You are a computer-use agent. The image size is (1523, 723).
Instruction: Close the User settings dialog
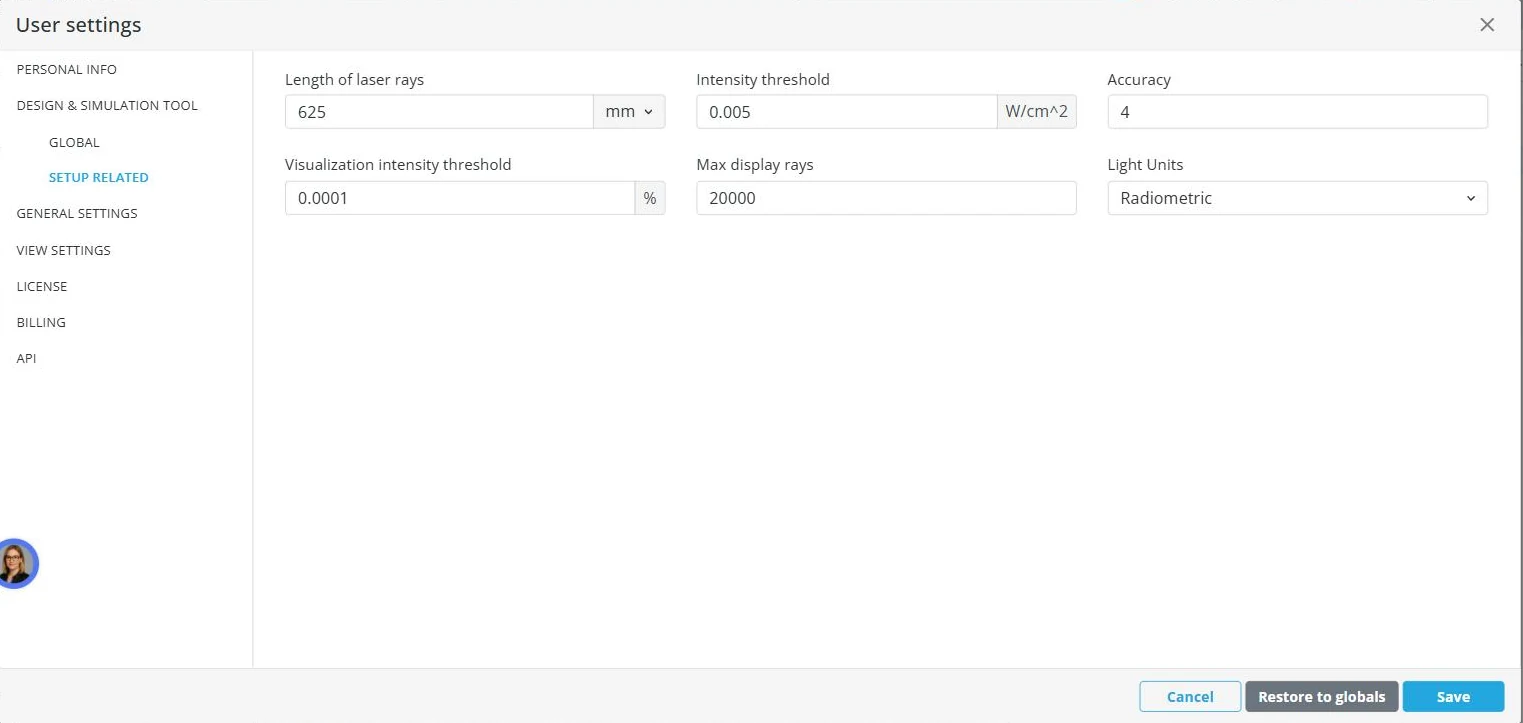pos(1487,25)
